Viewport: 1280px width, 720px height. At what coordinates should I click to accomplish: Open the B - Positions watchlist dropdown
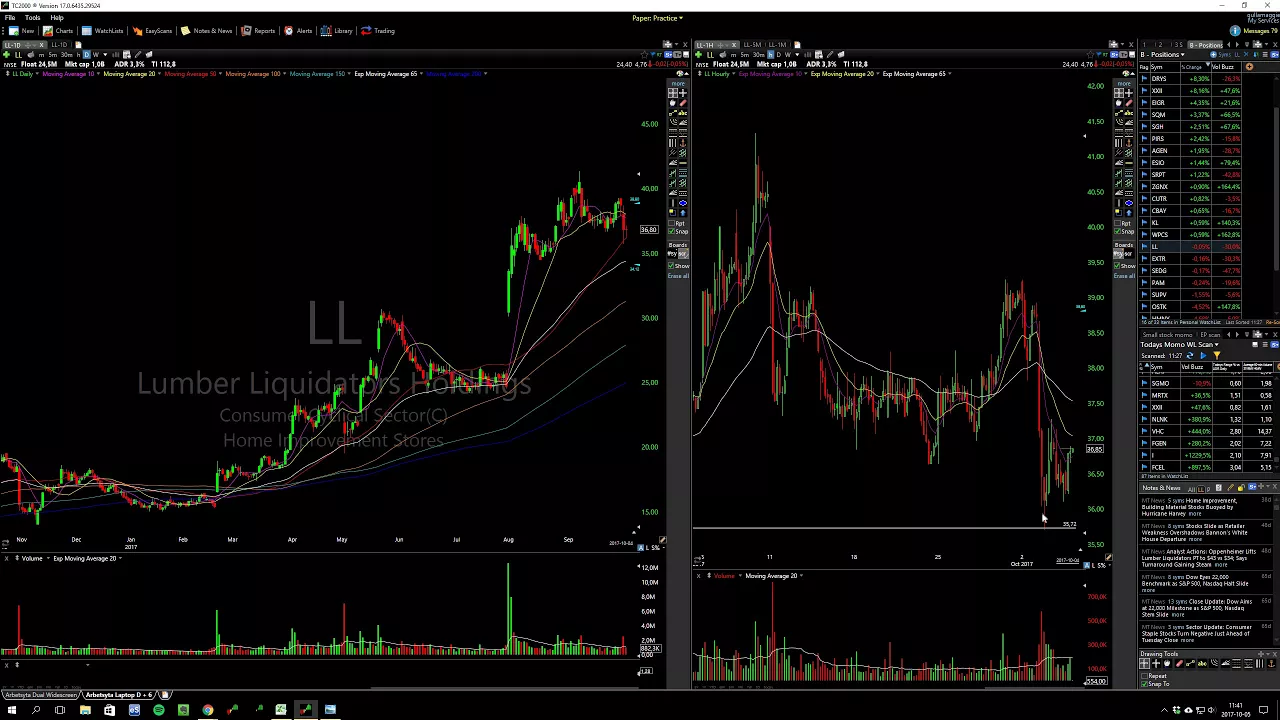point(1163,55)
